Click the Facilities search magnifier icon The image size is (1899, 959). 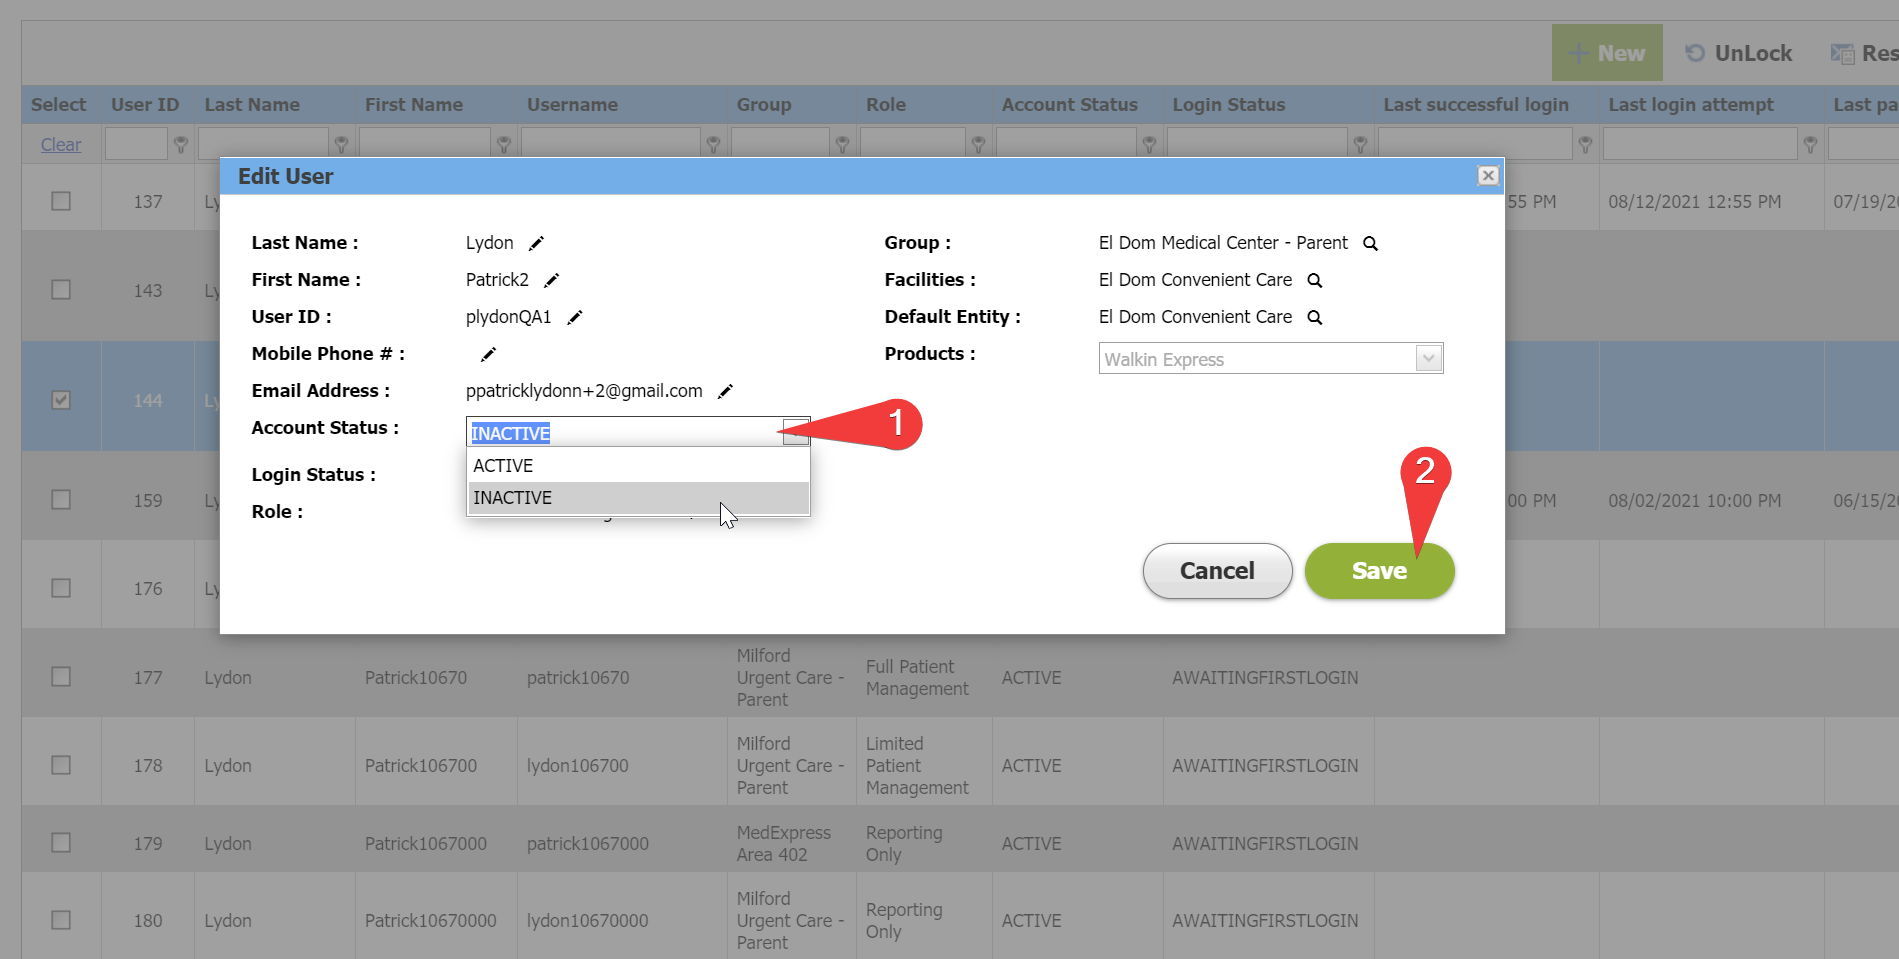tap(1314, 280)
